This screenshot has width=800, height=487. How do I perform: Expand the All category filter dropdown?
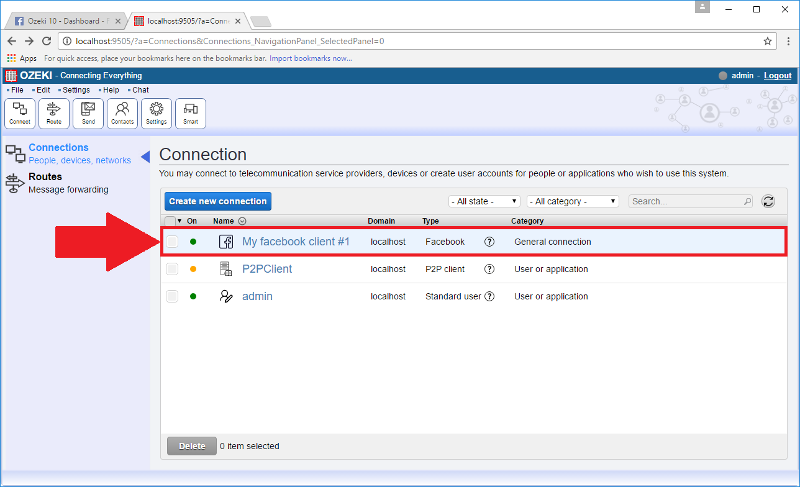coord(572,201)
